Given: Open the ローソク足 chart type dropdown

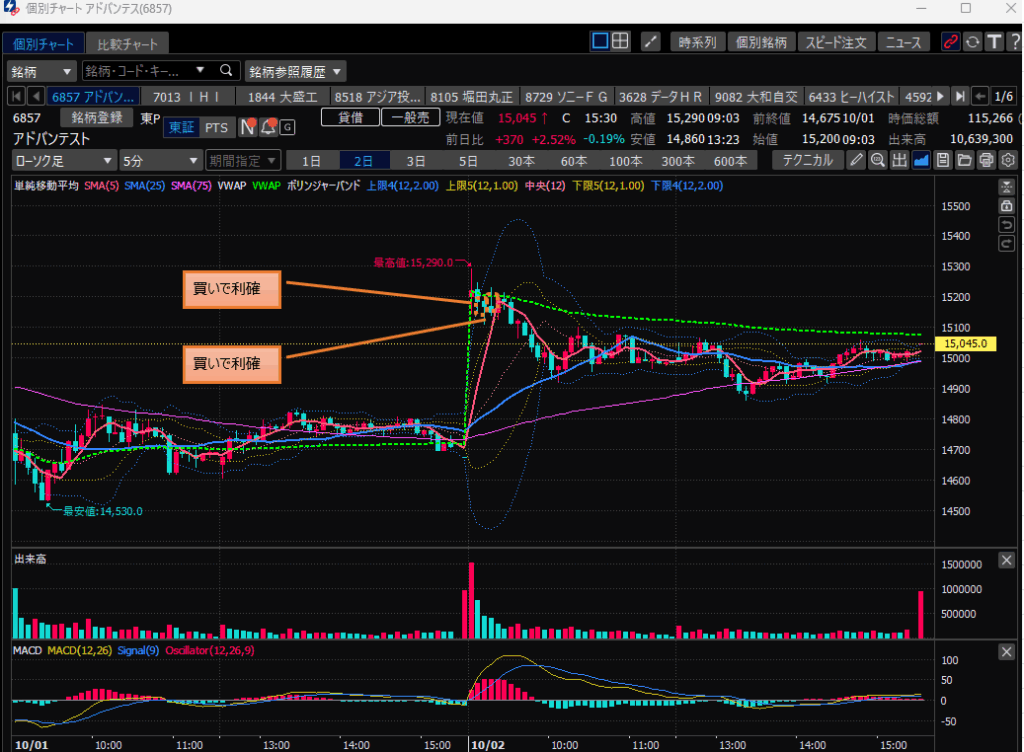Looking at the screenshot, I should tap(64, 161).
